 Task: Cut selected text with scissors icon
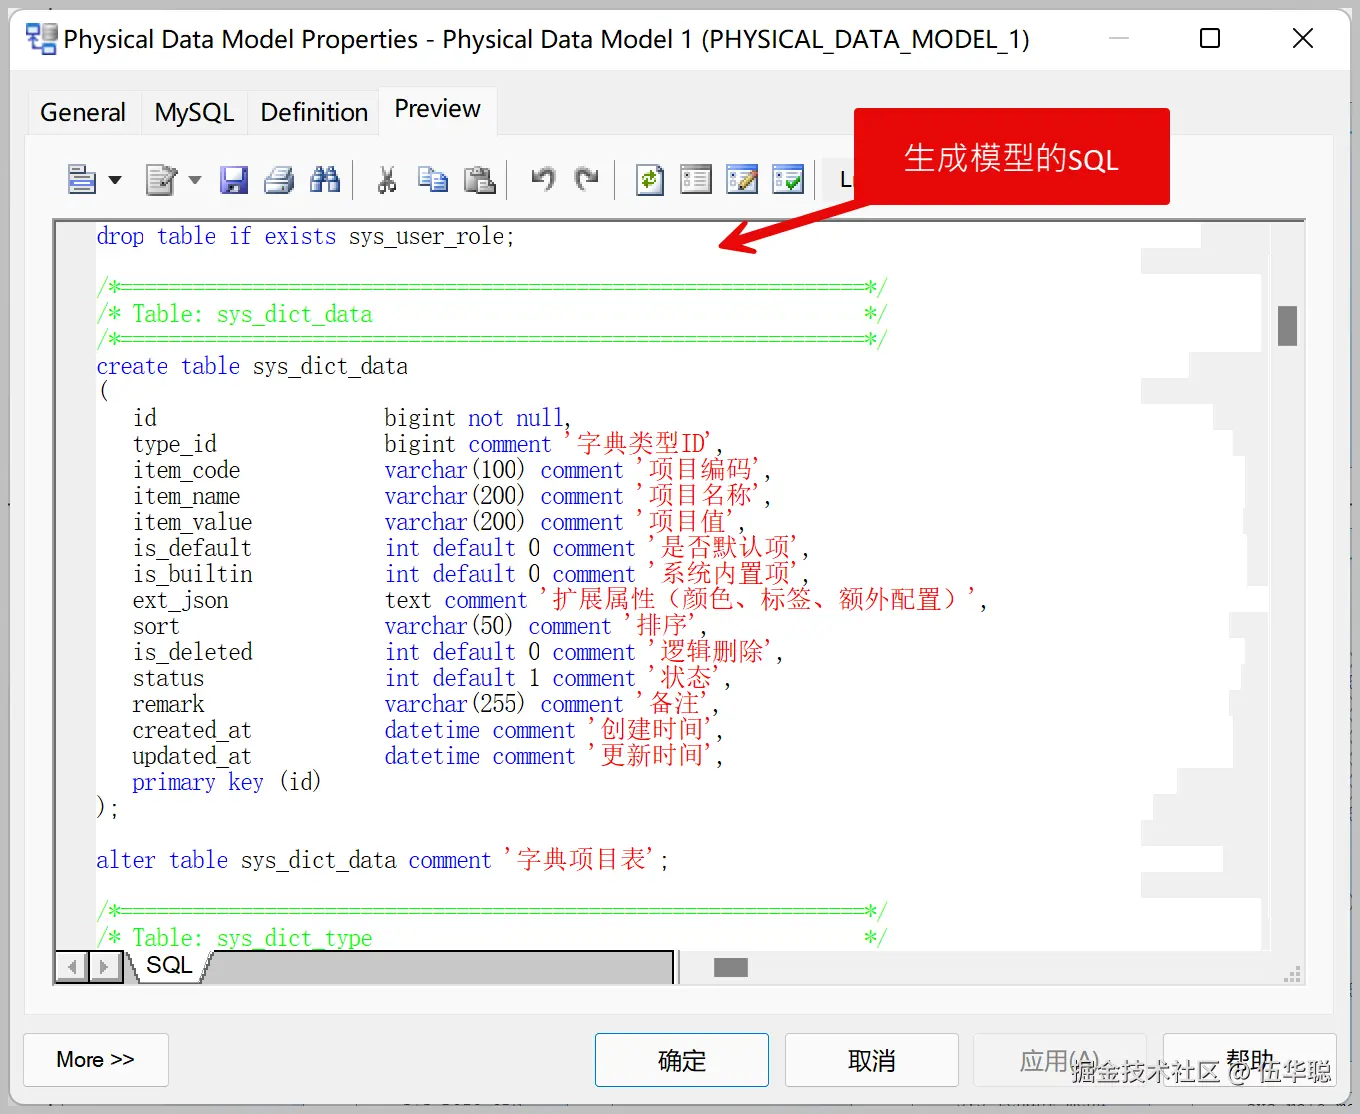pyautogui.click(x=385, y=179)
